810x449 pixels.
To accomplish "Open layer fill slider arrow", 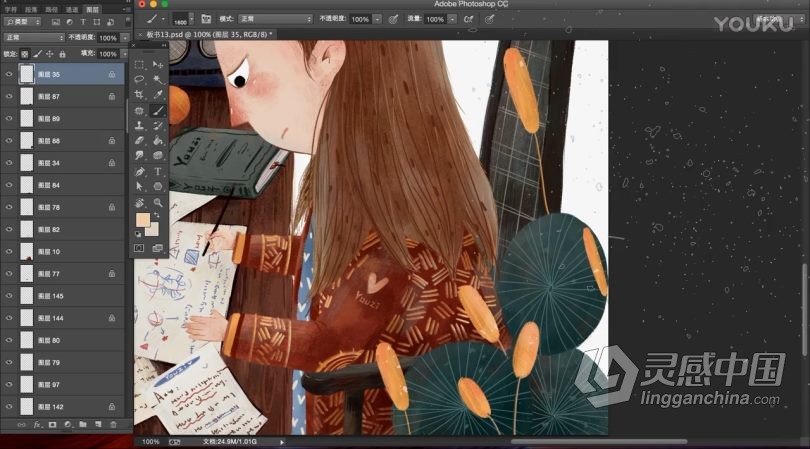I will 124,54.
